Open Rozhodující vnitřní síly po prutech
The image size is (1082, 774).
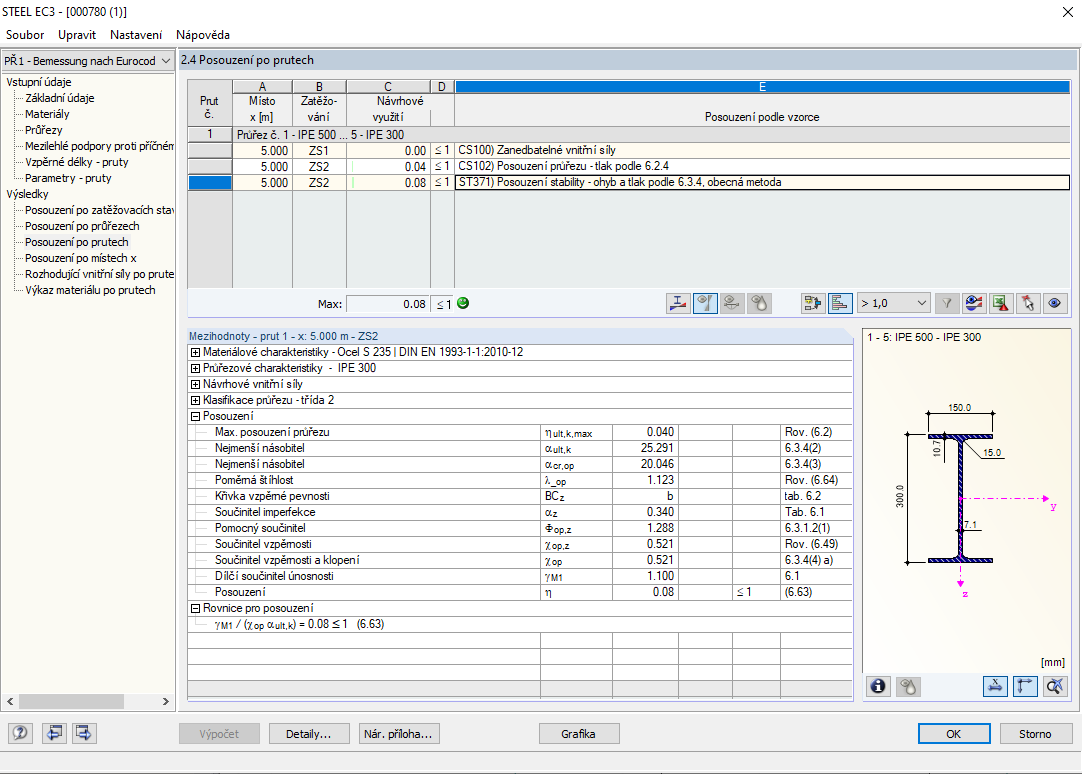click(x=99, y=274)
